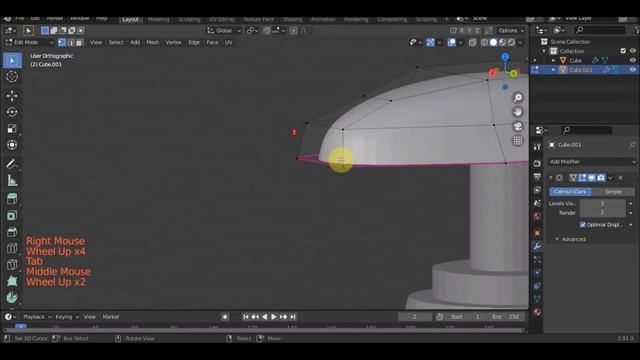Open the Object Data properties tab
Viewport: 640px width, 360px height.
coord(537,299)
